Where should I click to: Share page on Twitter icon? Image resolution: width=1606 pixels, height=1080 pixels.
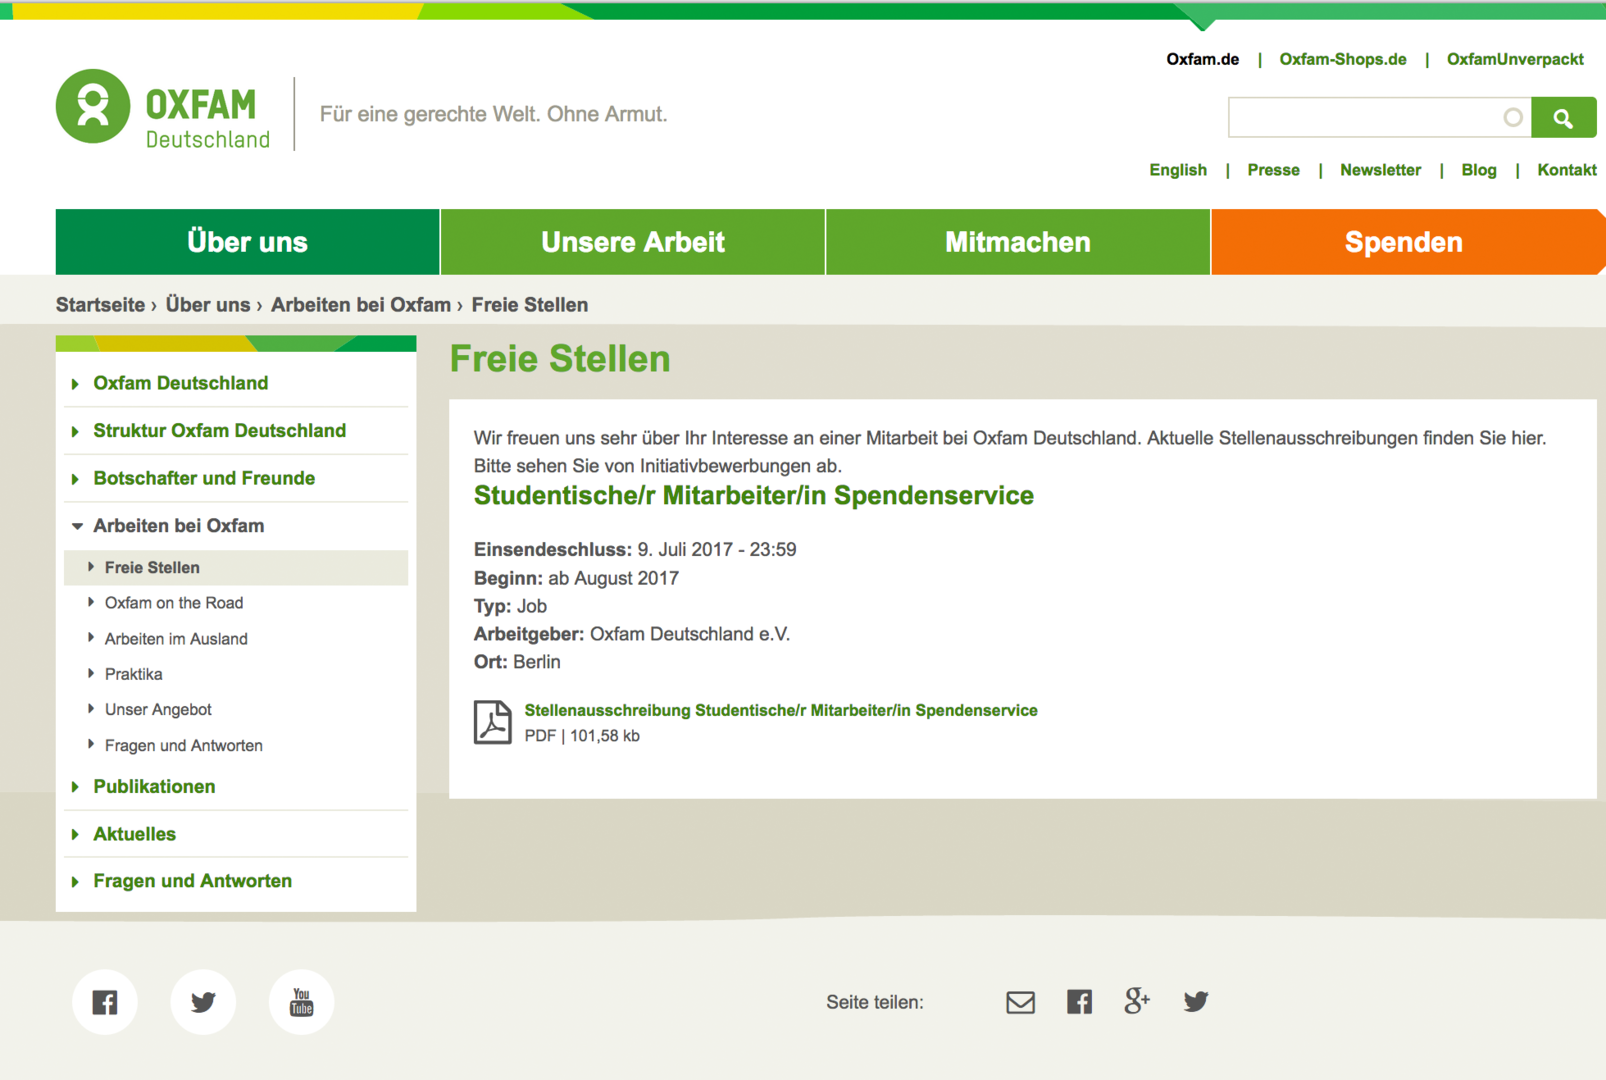[x=1196, y=1002]
